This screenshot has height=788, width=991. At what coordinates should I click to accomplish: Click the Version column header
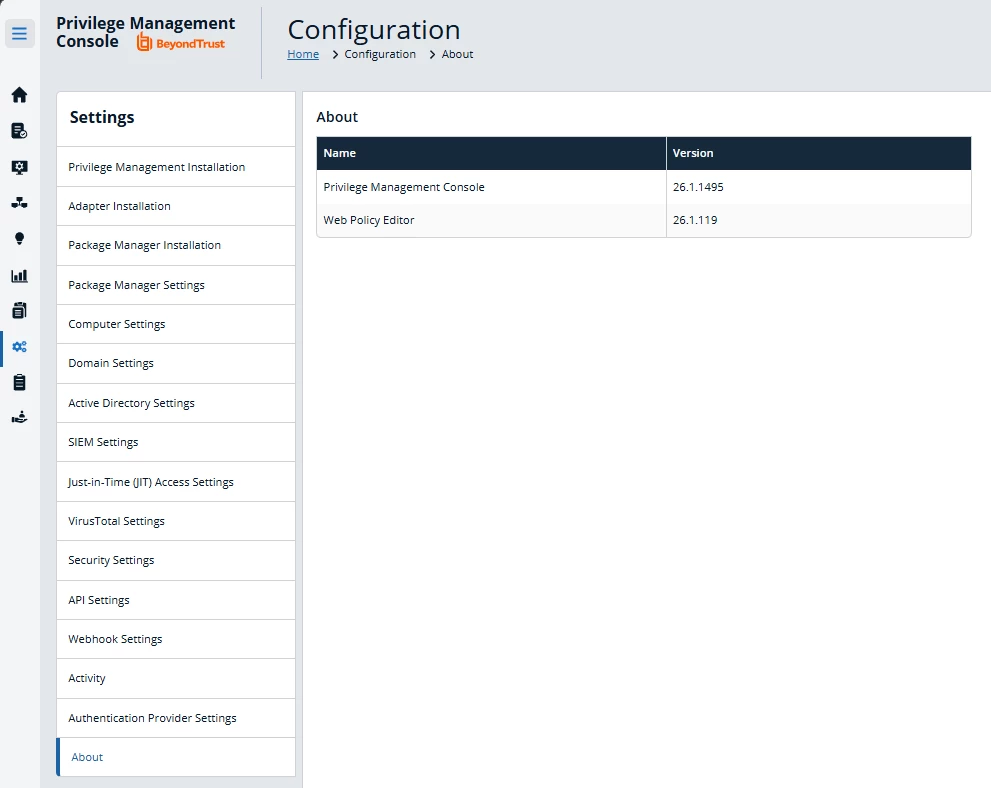click(818, 154)
